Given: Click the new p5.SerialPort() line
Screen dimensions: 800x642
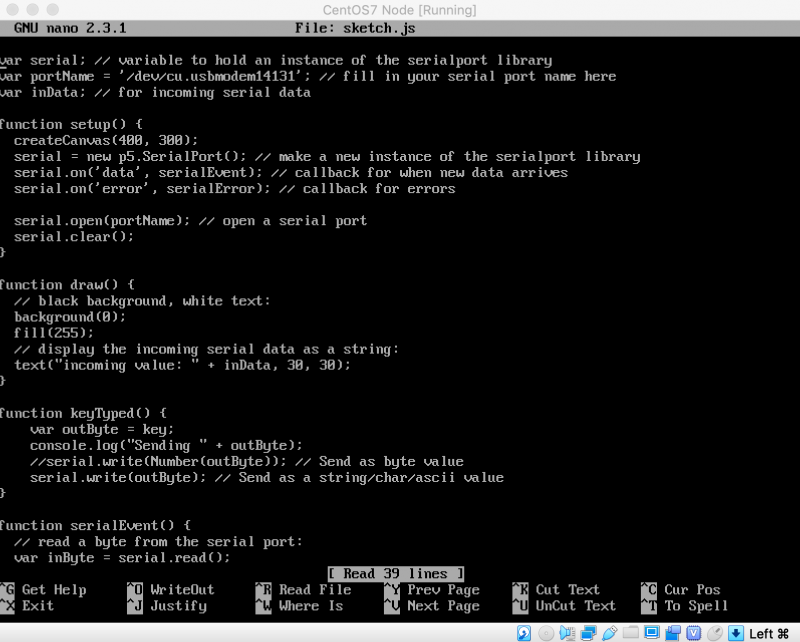Looking at the screenshot, I should tap(327, 157).
